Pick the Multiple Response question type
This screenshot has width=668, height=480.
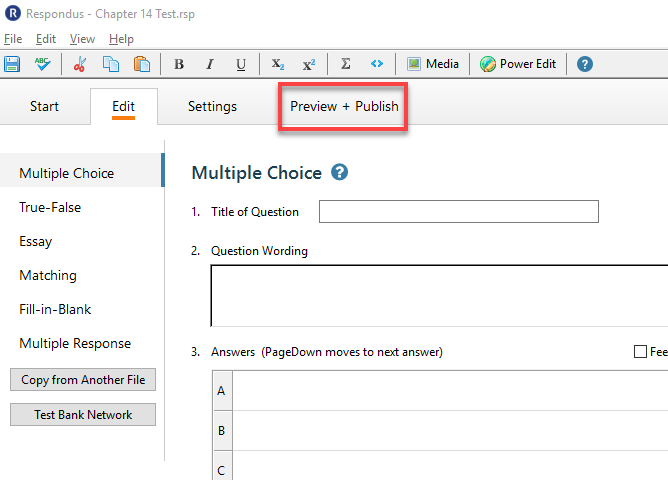[75, 344]
